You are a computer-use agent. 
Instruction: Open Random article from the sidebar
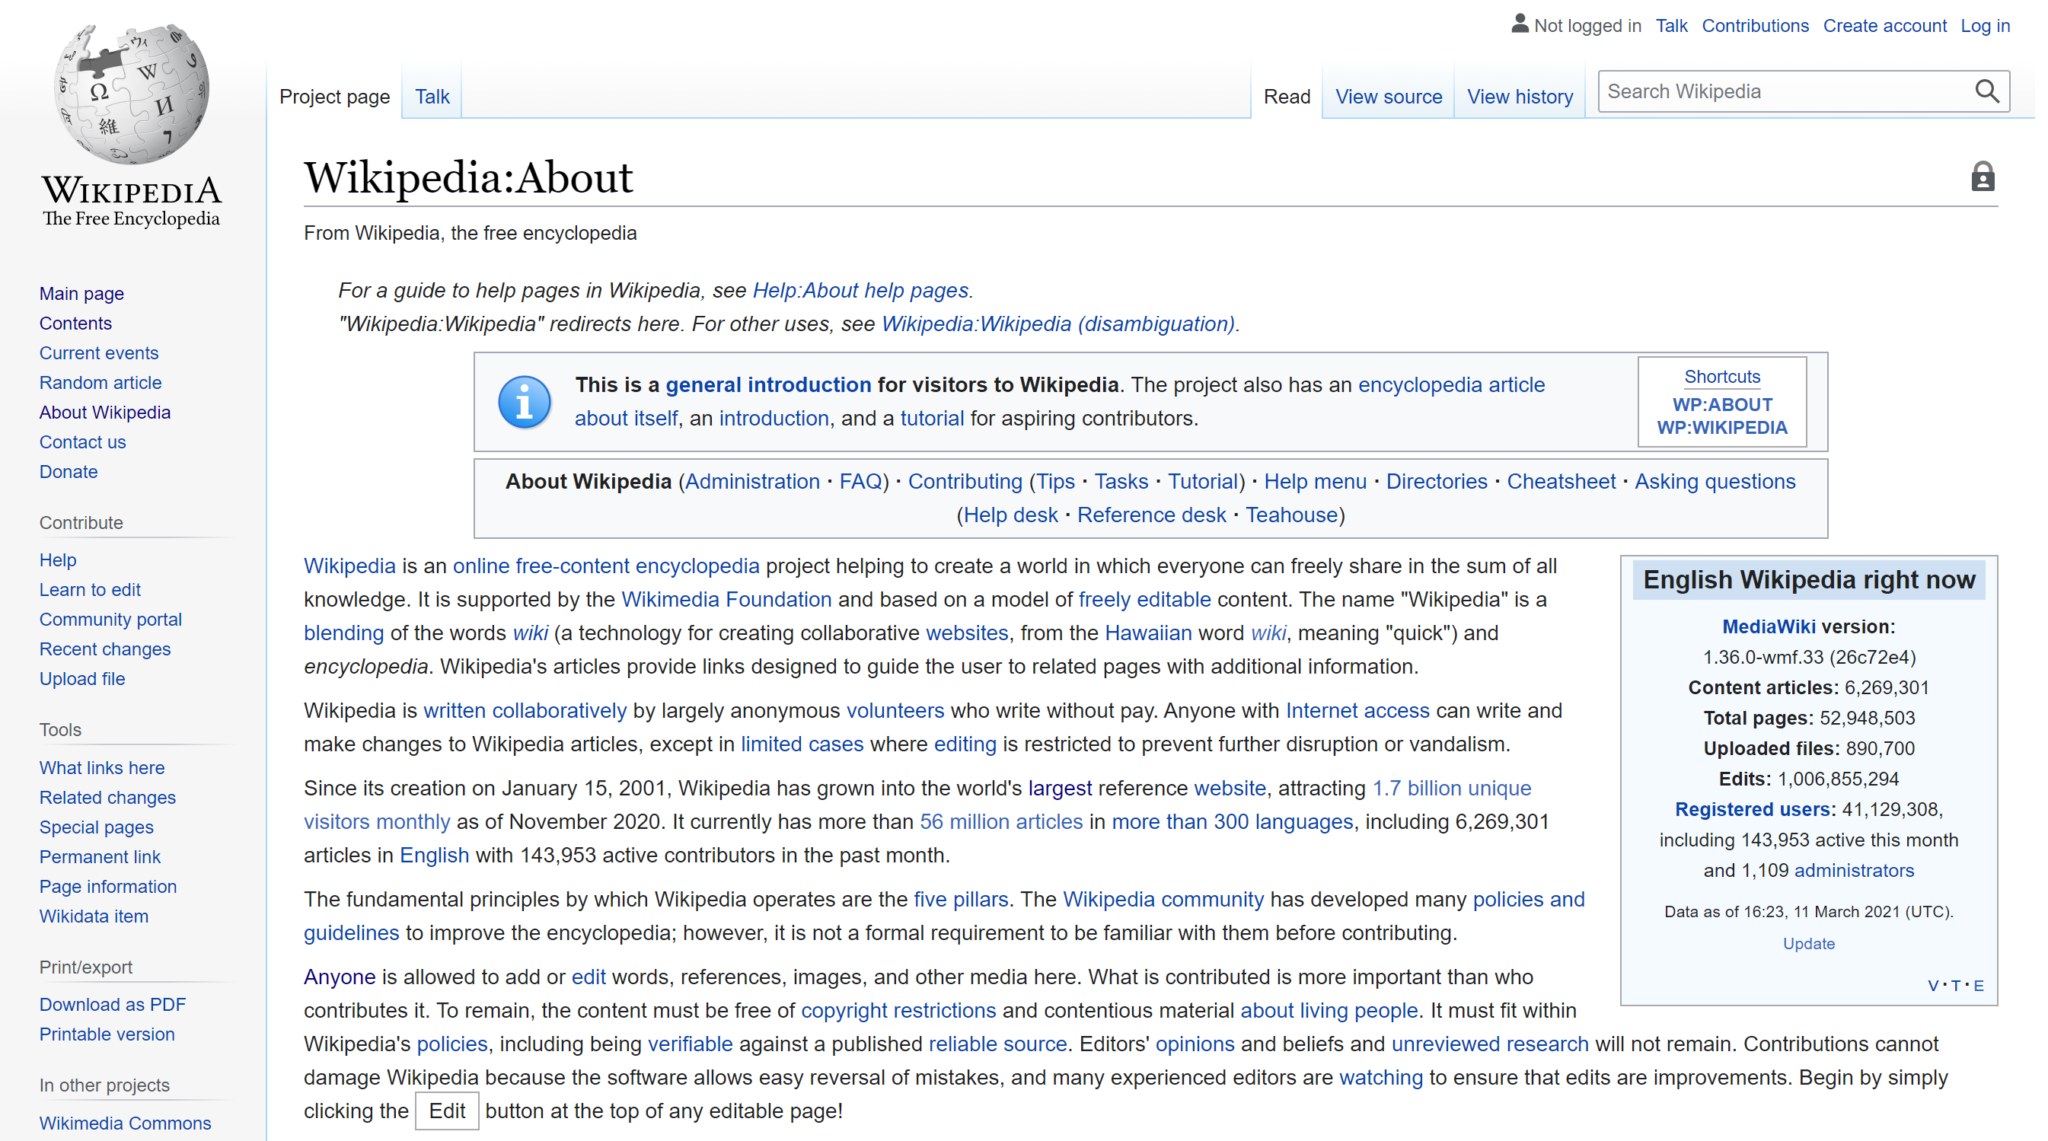click(x=100, y=382)
